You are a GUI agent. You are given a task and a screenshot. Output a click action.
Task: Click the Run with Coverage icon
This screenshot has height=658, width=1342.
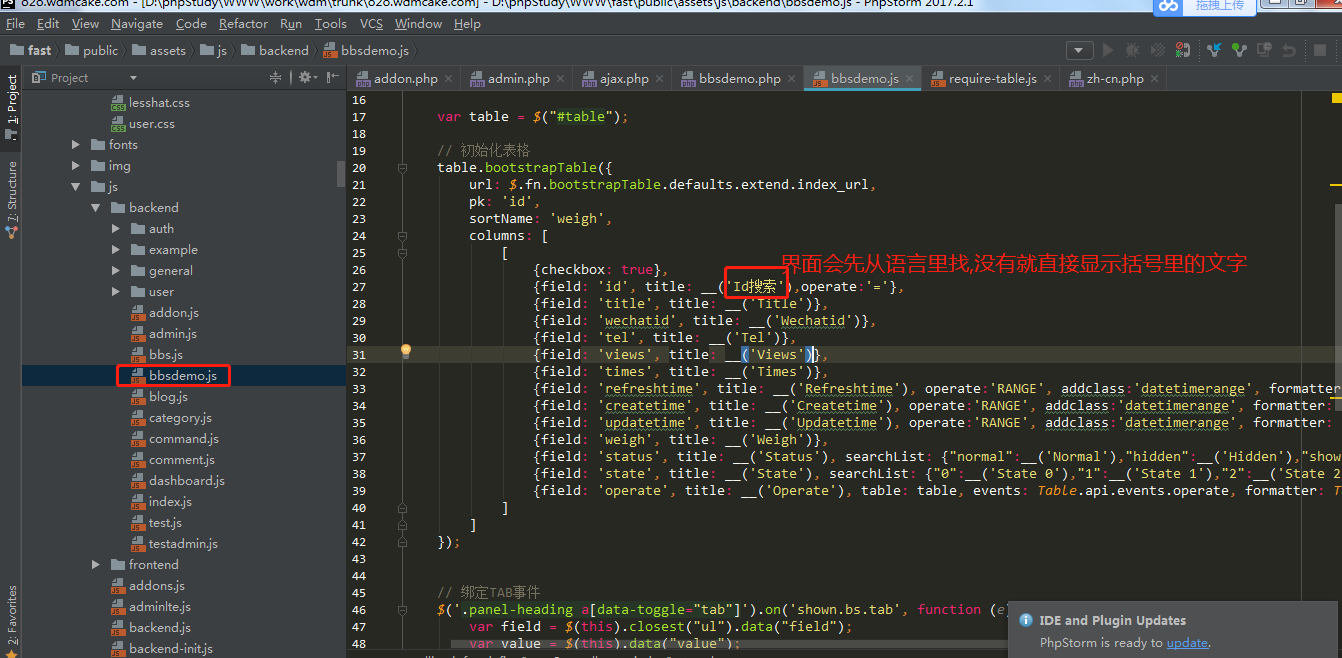click(1158, 50)
